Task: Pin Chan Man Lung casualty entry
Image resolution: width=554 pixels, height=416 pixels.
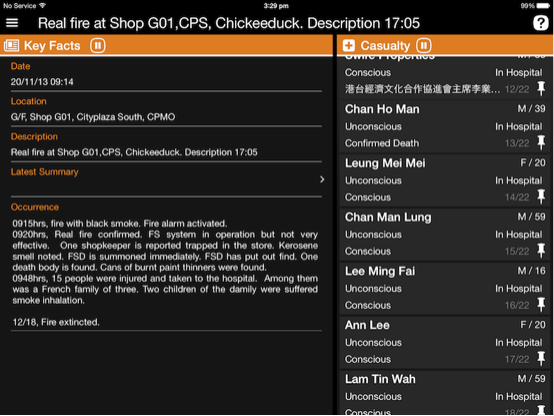Action: click(541, 251)
